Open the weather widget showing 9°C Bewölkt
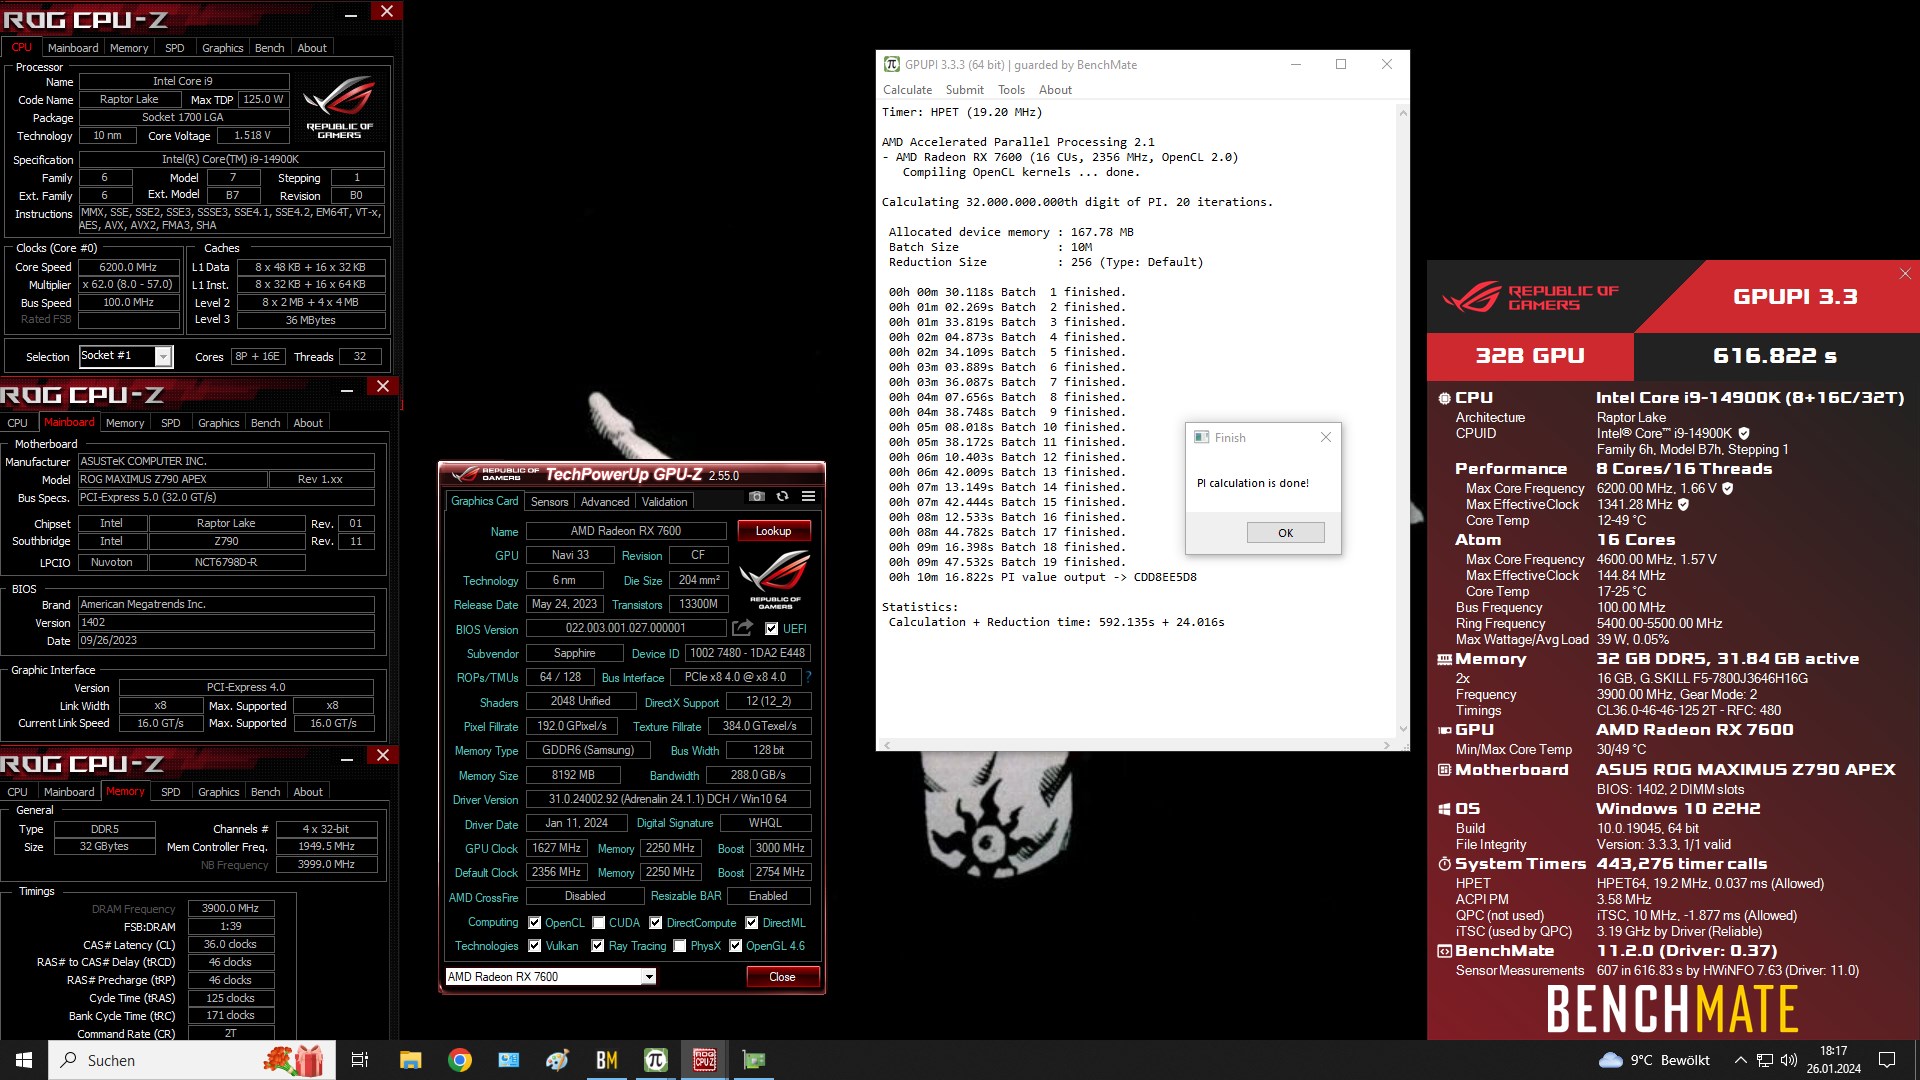 [1654, 1060]
